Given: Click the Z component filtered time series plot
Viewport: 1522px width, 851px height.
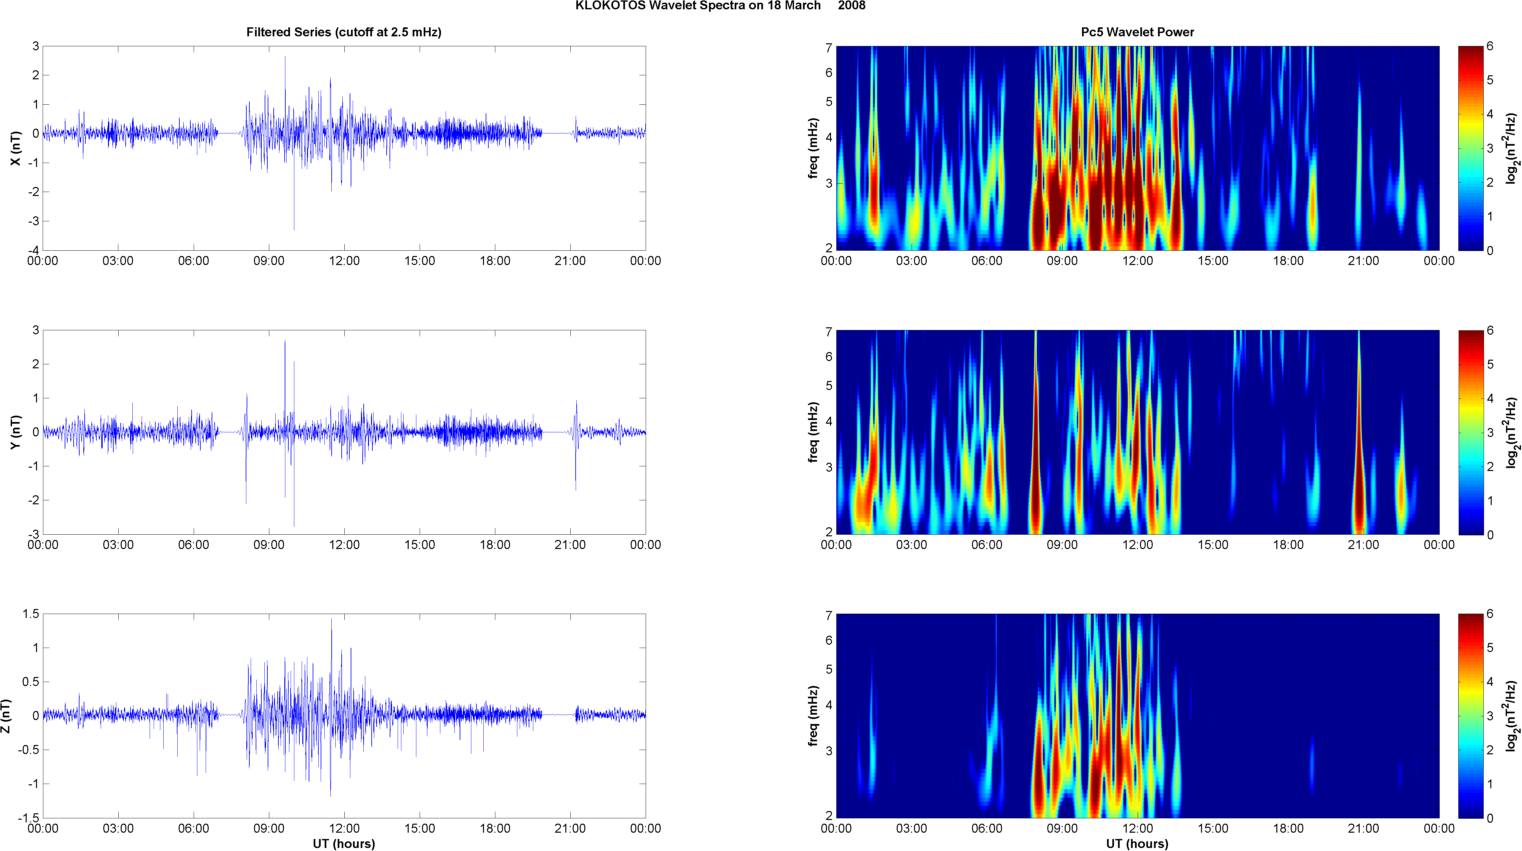Looking at the screenshot, I should click(x=344, y=716).
